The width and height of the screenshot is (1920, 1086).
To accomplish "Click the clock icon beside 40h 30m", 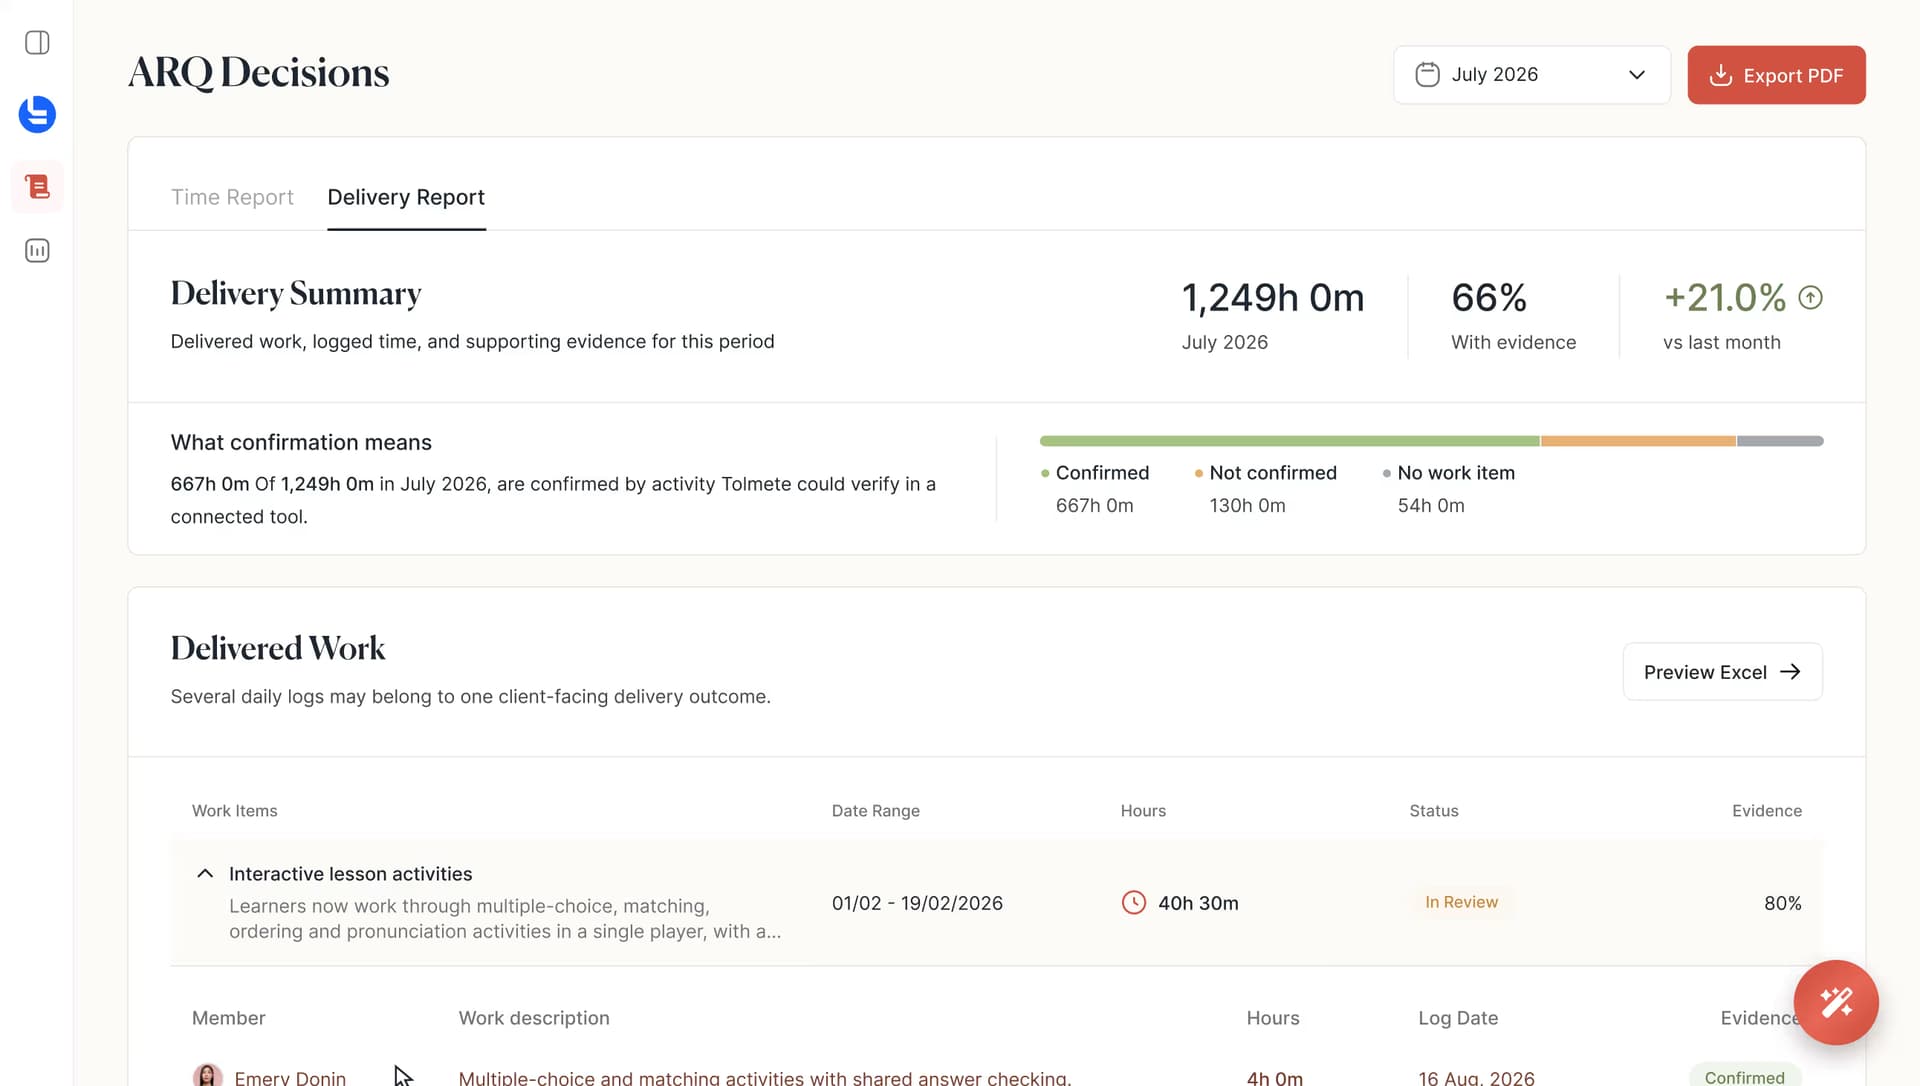I will pyautogui.click(x=1133, y=903).
